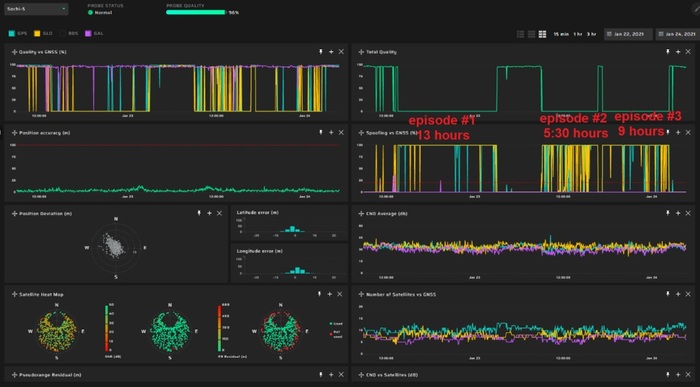Click the plus icon on Number of Satellites panel
This screenshot has width=700, height=387.
click(x=678, y=294)
